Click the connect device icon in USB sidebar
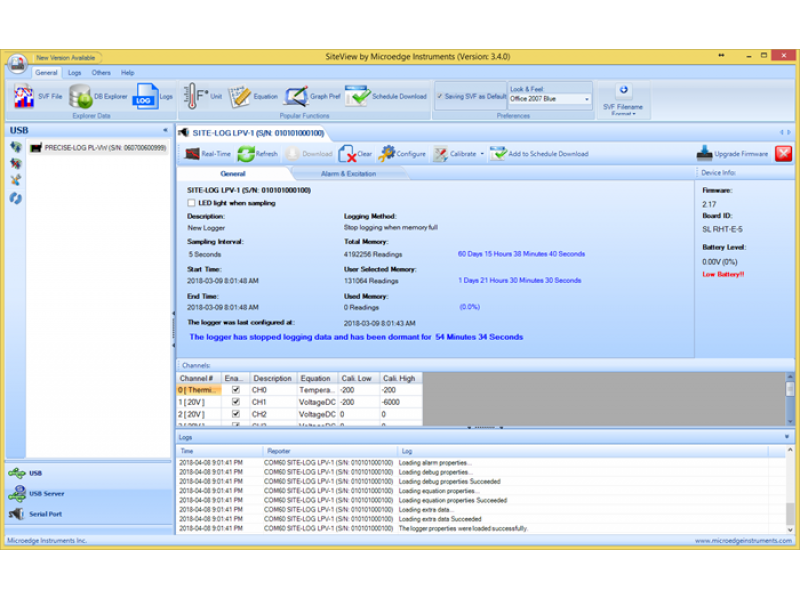 point(16,147)
